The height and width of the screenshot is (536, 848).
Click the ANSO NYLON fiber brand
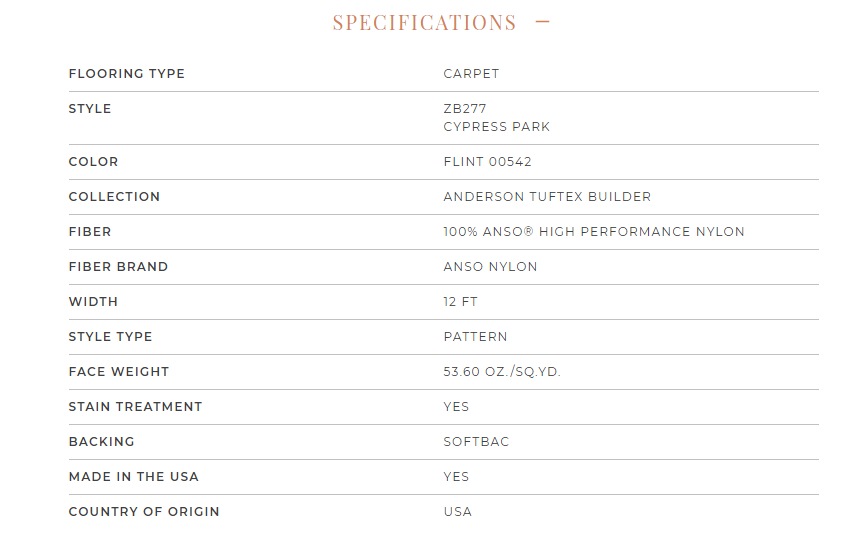pyautogui.click(x=490, y=267)
